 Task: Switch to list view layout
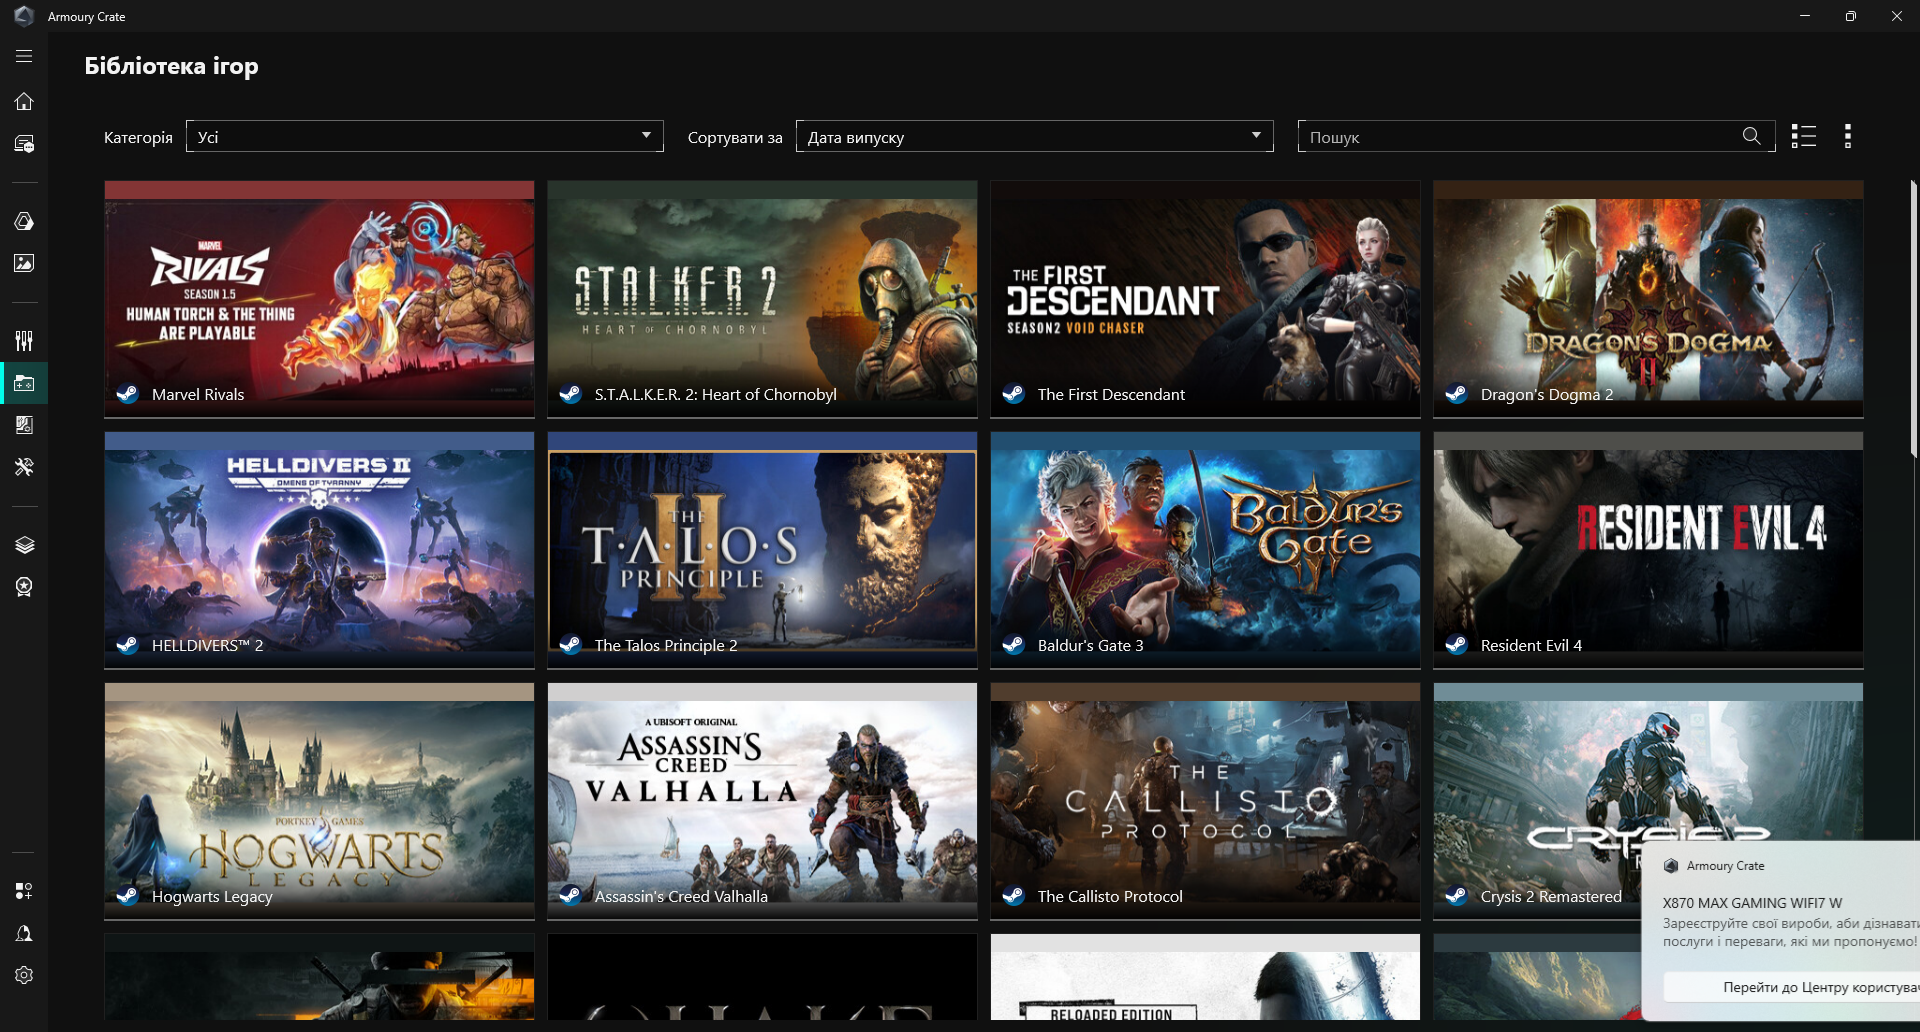pyautogui.click(x=1804, y=136)
